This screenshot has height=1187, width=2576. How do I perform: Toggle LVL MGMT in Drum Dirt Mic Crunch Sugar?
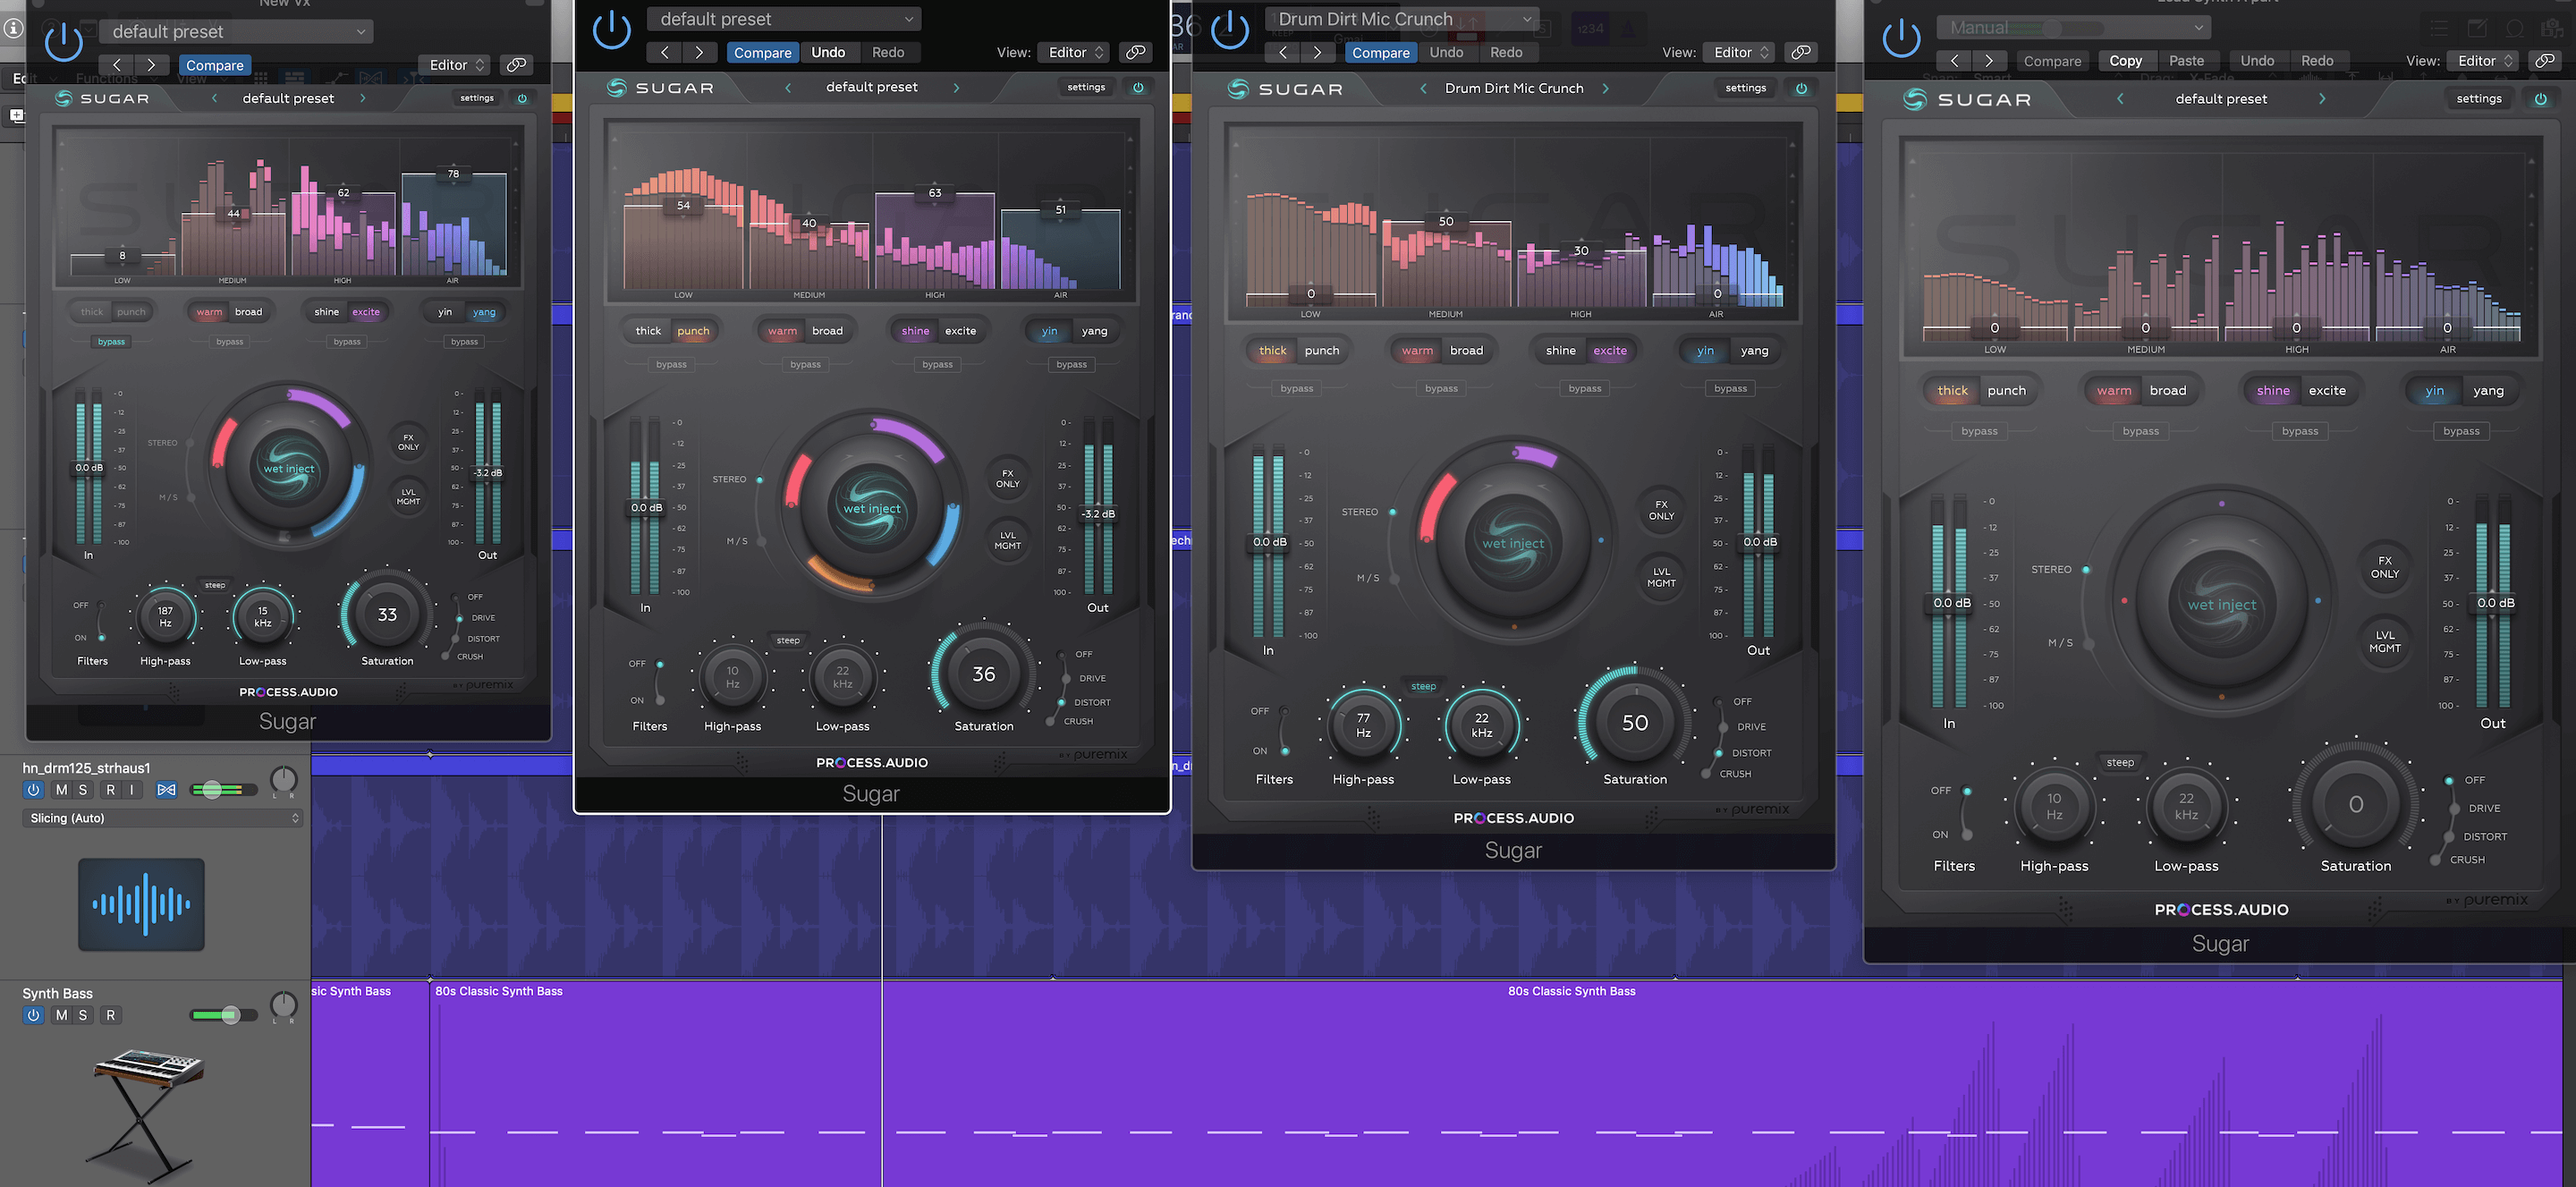(x=1661, y=577)
